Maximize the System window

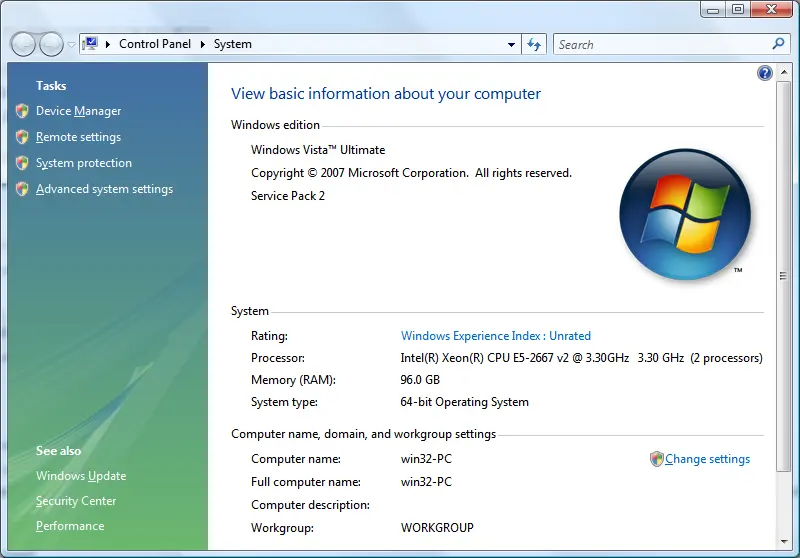pyautogui.click(x=738, y=9)
